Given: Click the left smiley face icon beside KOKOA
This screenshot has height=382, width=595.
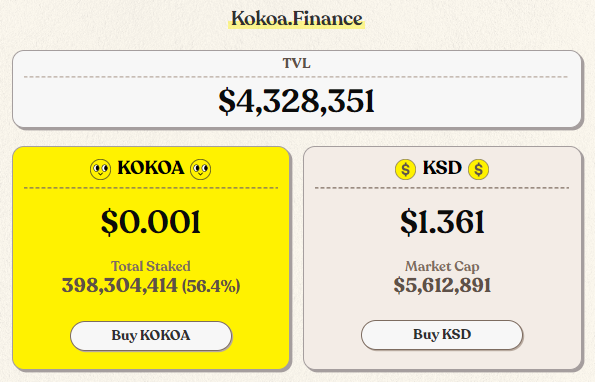Looking at the screenshot, I should 101,169.
